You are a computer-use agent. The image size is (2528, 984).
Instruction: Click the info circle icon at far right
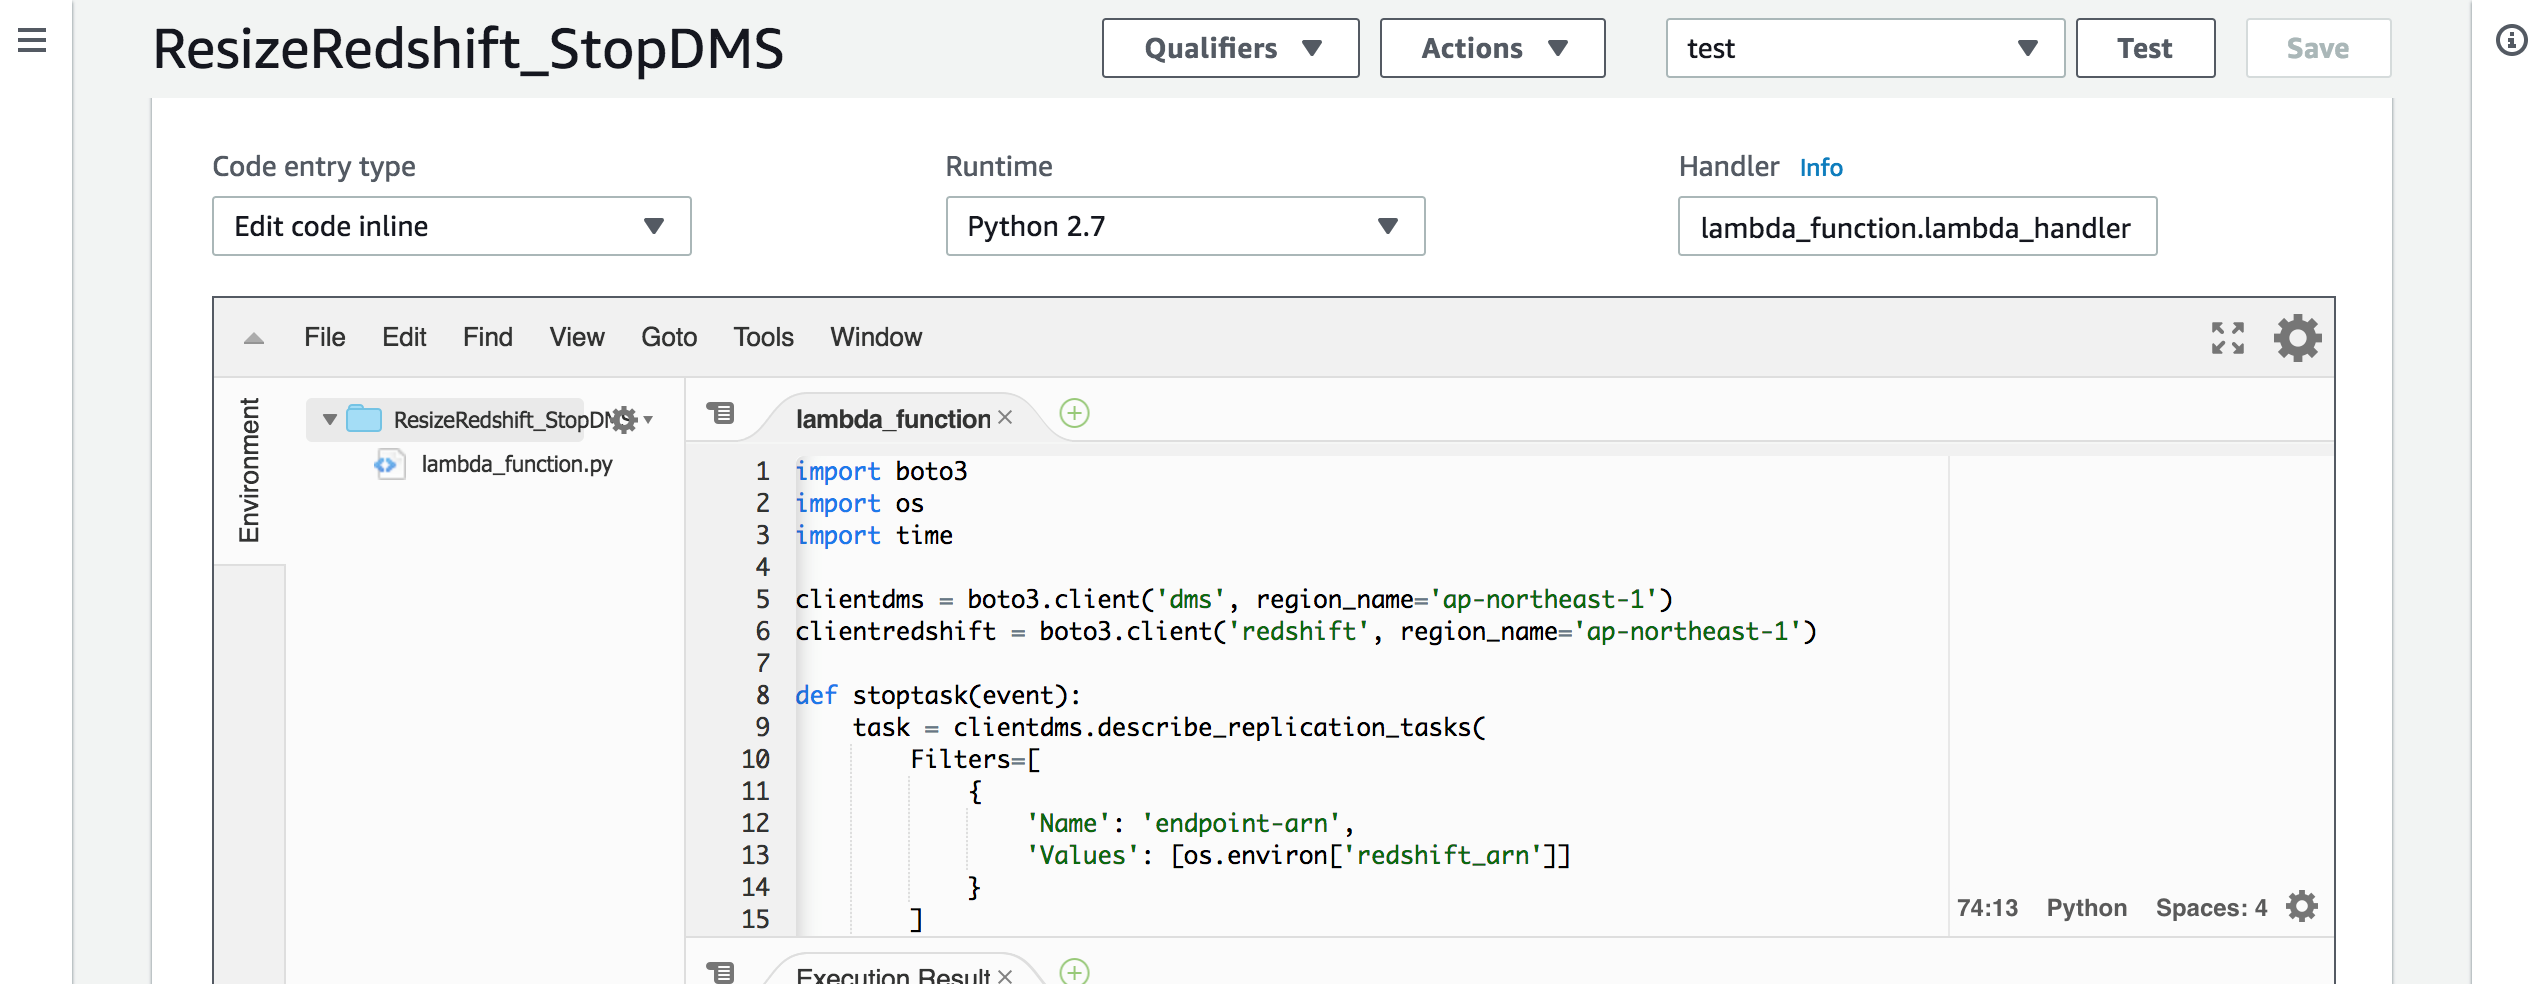[2511, 40]
